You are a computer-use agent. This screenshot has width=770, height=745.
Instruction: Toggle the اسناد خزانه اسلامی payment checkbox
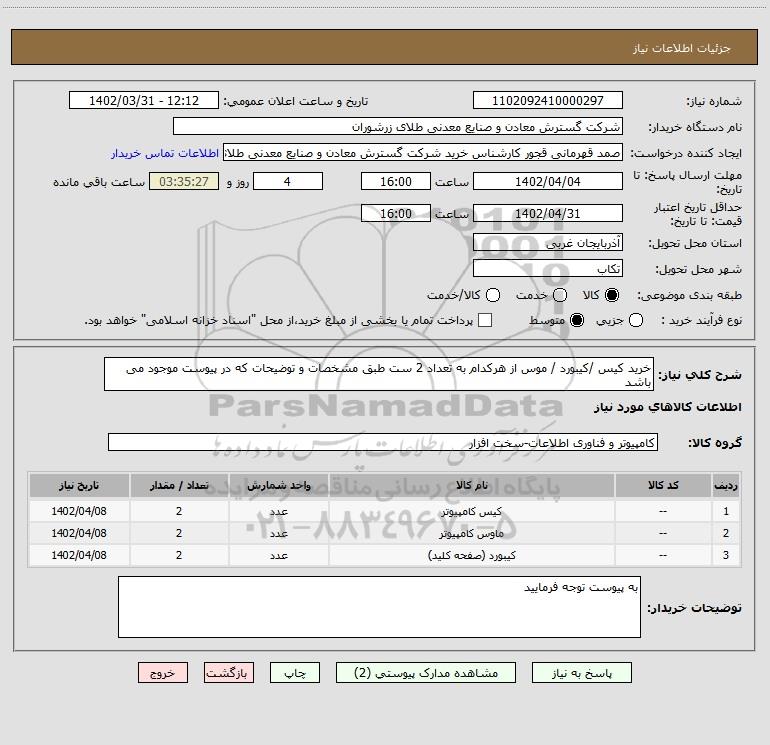(x=485, y=320)
